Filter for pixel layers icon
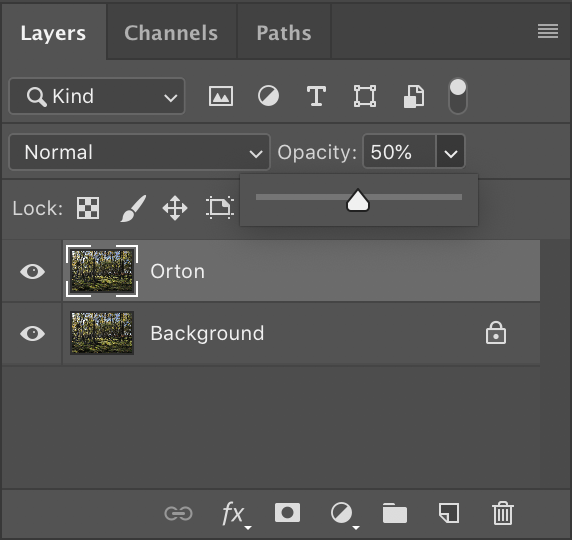The image size is (572, 540). click(221, 96)
